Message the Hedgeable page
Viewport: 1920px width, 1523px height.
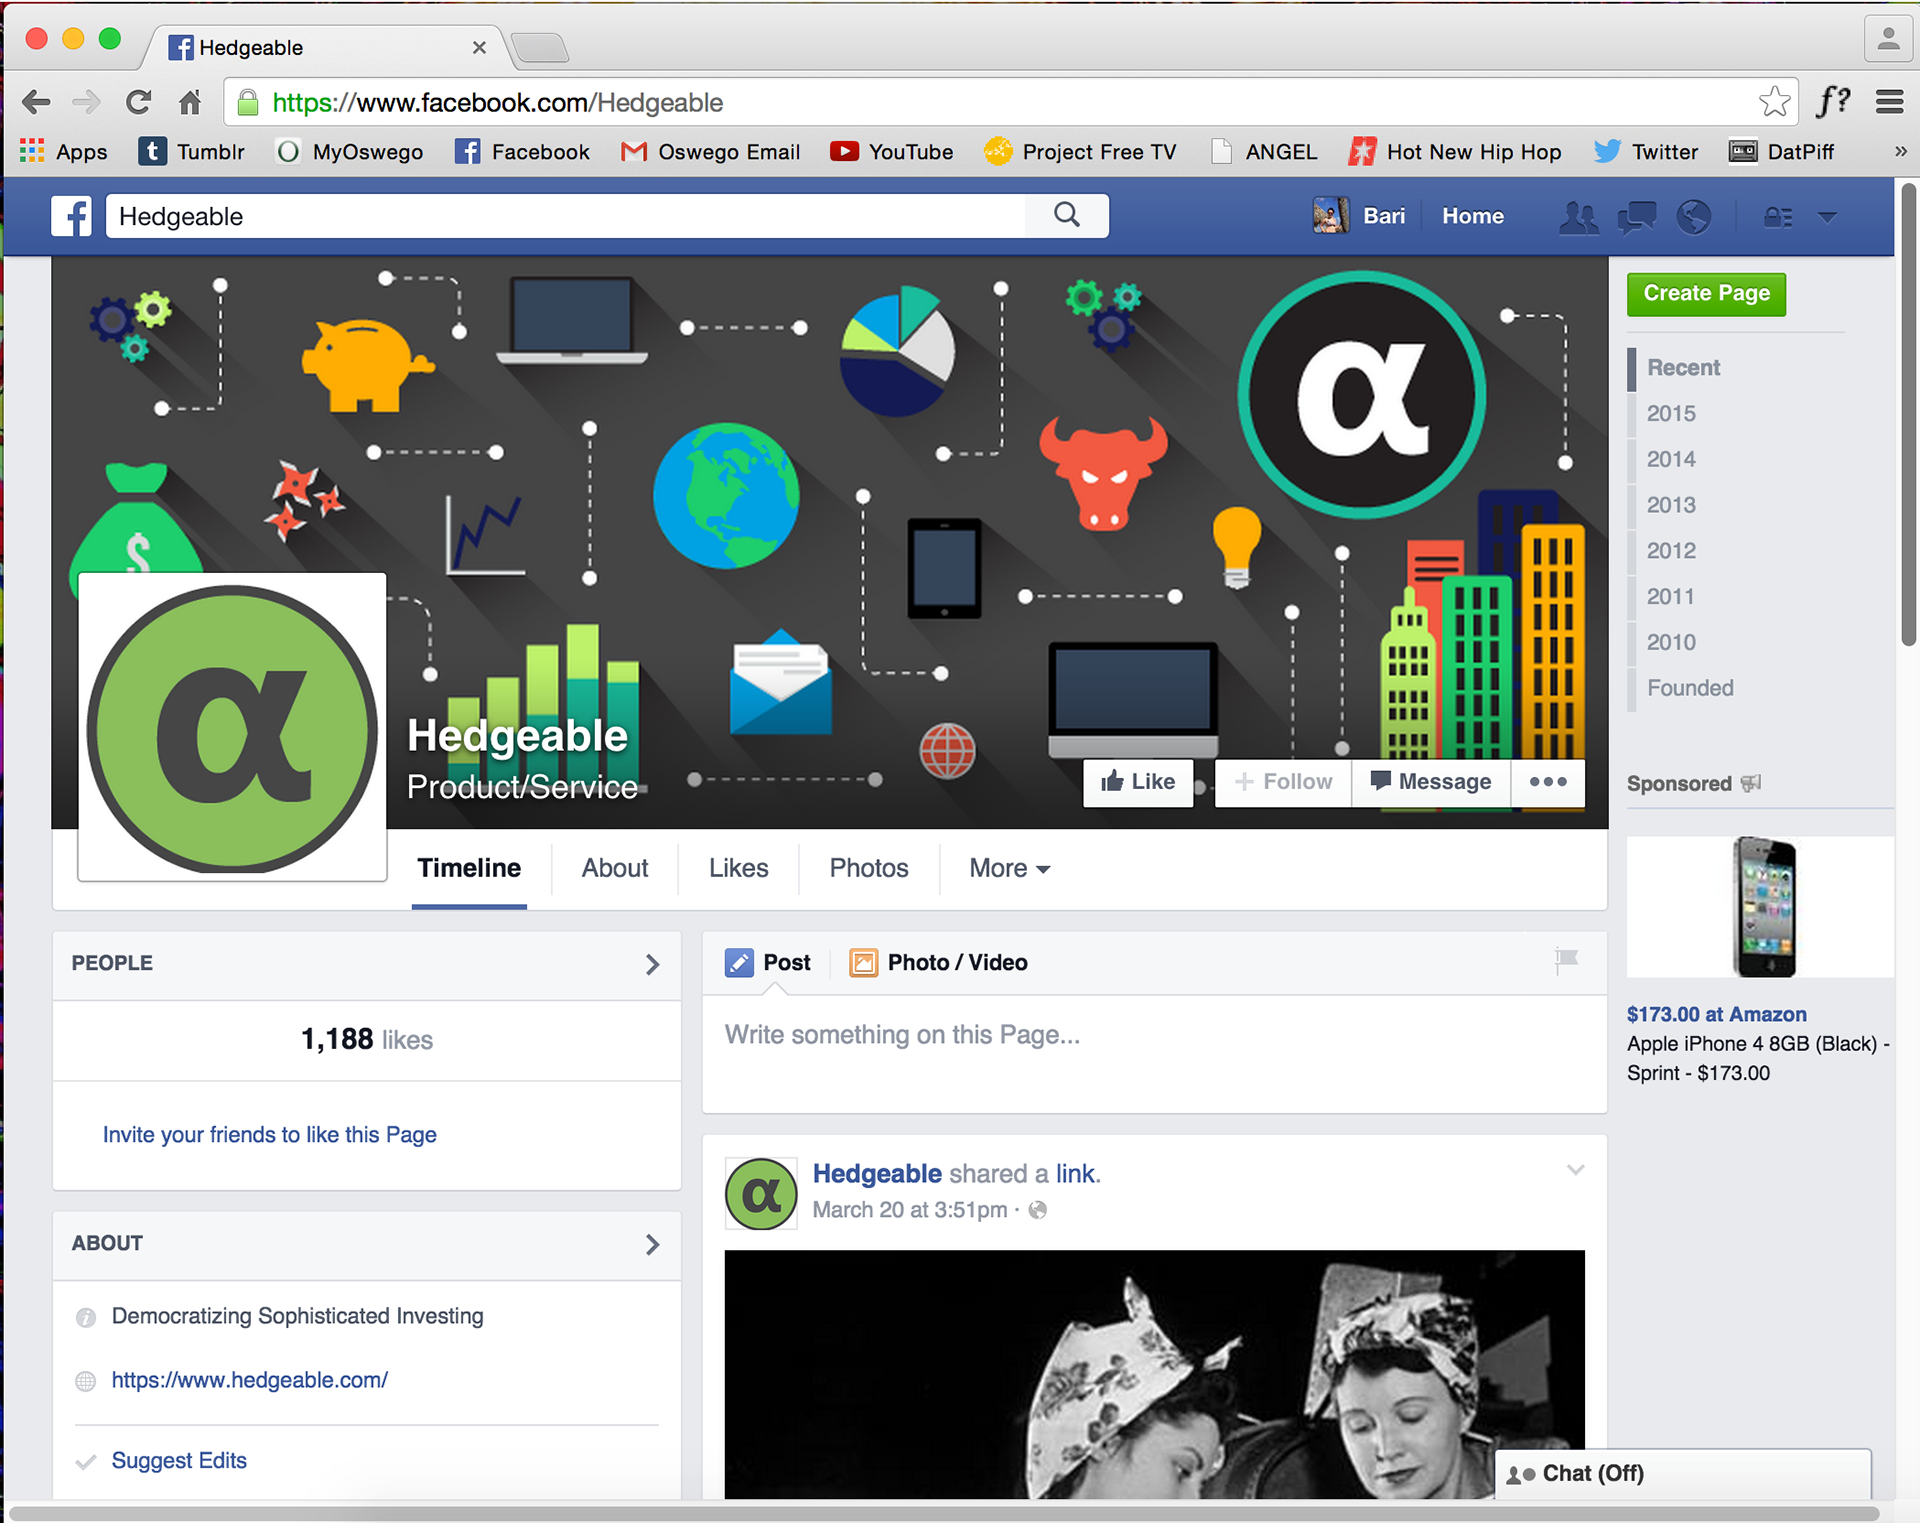tap(1431, 782)
